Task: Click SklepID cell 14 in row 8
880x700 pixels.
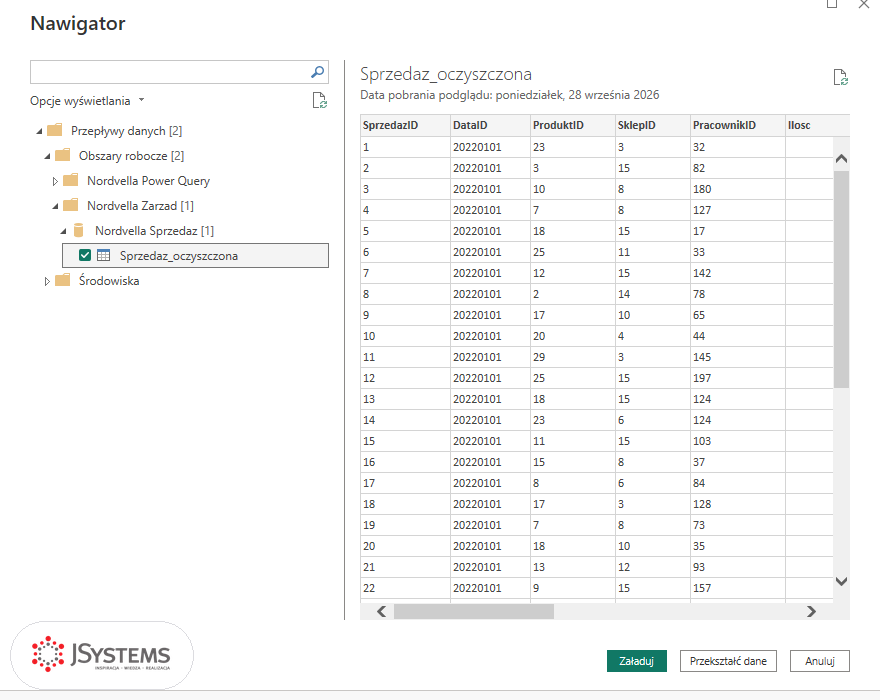Action: [x=653, y=294]
